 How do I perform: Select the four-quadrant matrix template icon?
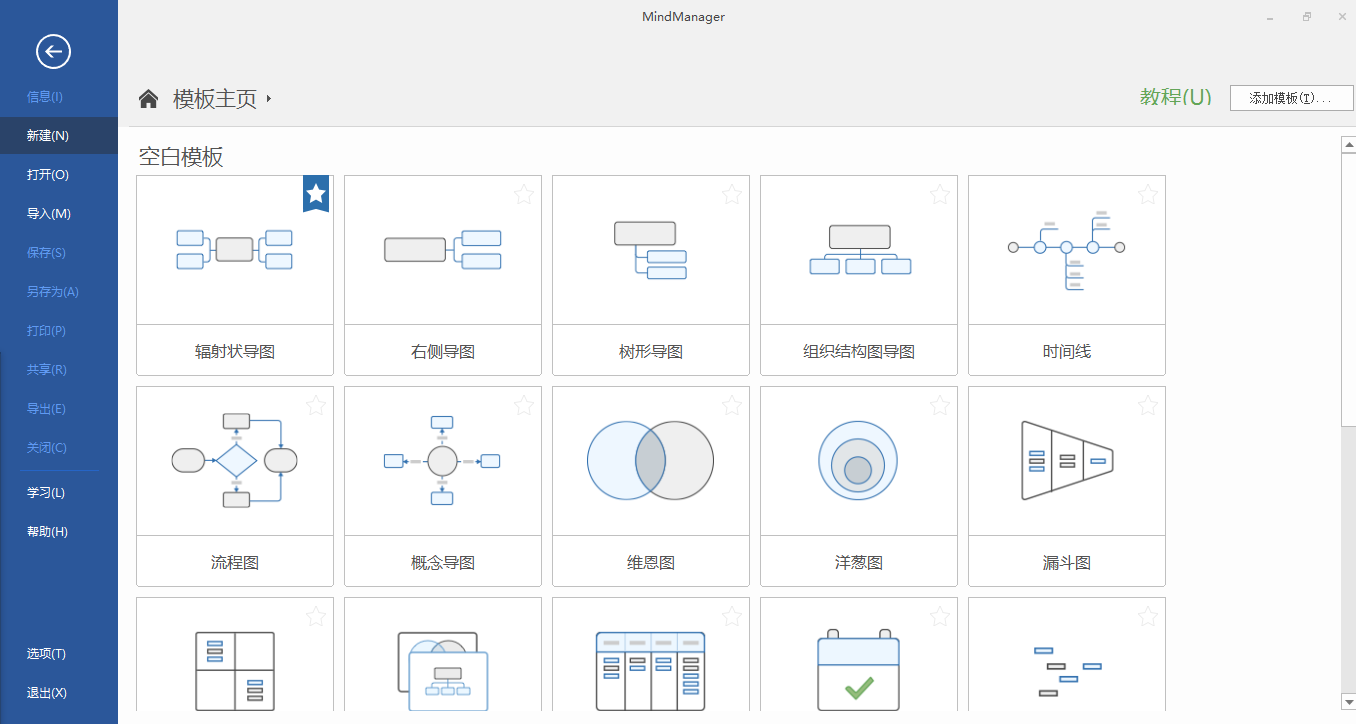(235, 671)
